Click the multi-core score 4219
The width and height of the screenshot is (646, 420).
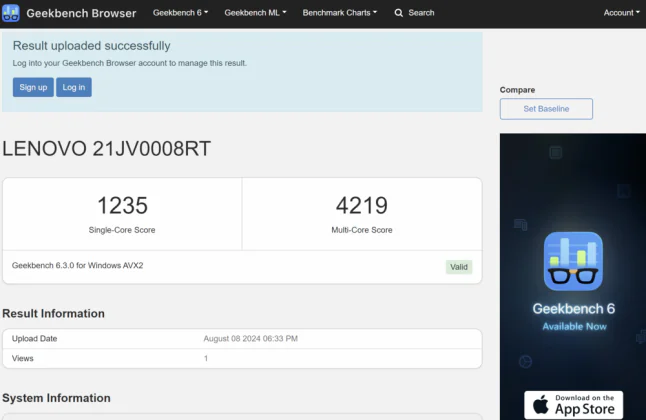pos(362,205)
